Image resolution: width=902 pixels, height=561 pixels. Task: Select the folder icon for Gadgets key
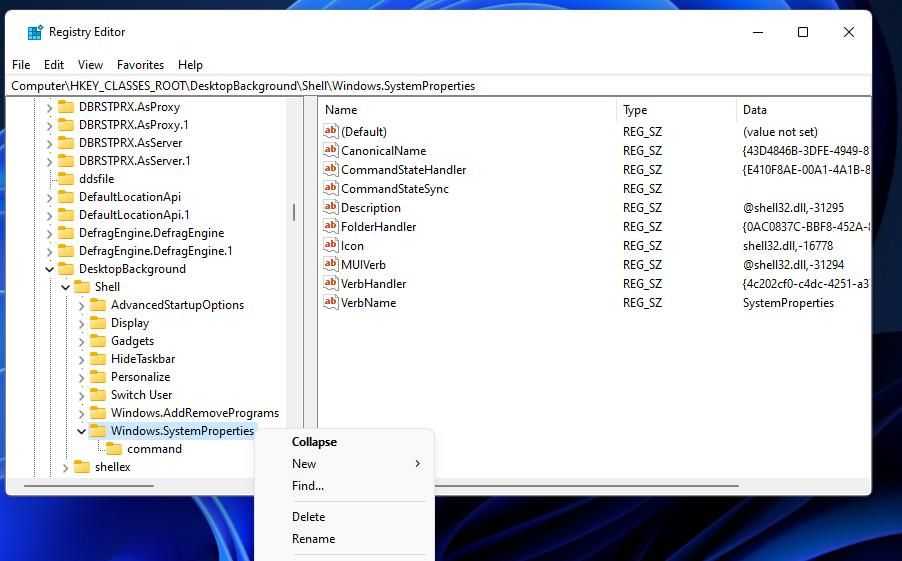click(98, 341)
